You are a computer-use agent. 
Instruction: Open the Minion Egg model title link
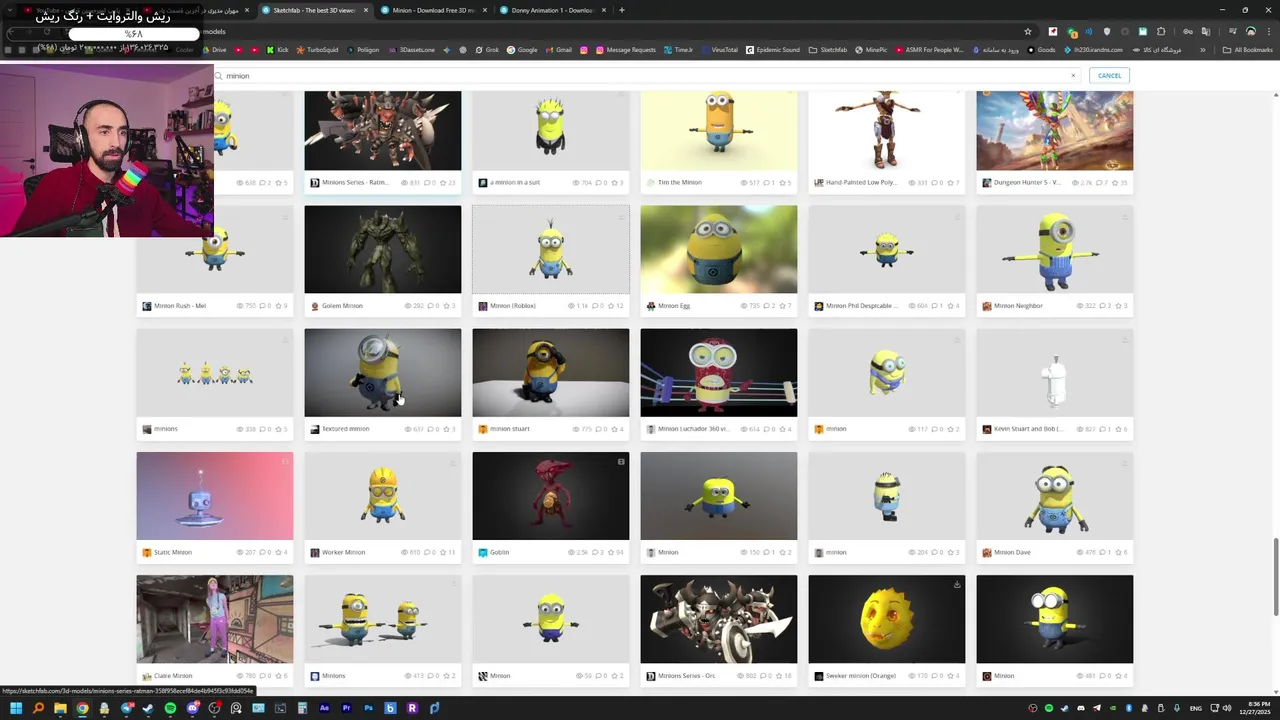pyautogui.click(x=674, y=306)
